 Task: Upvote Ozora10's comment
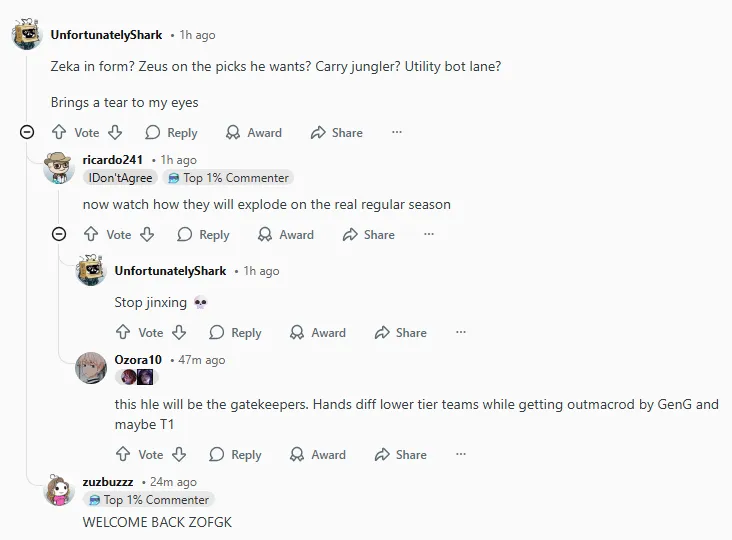(x=123, y=454)
